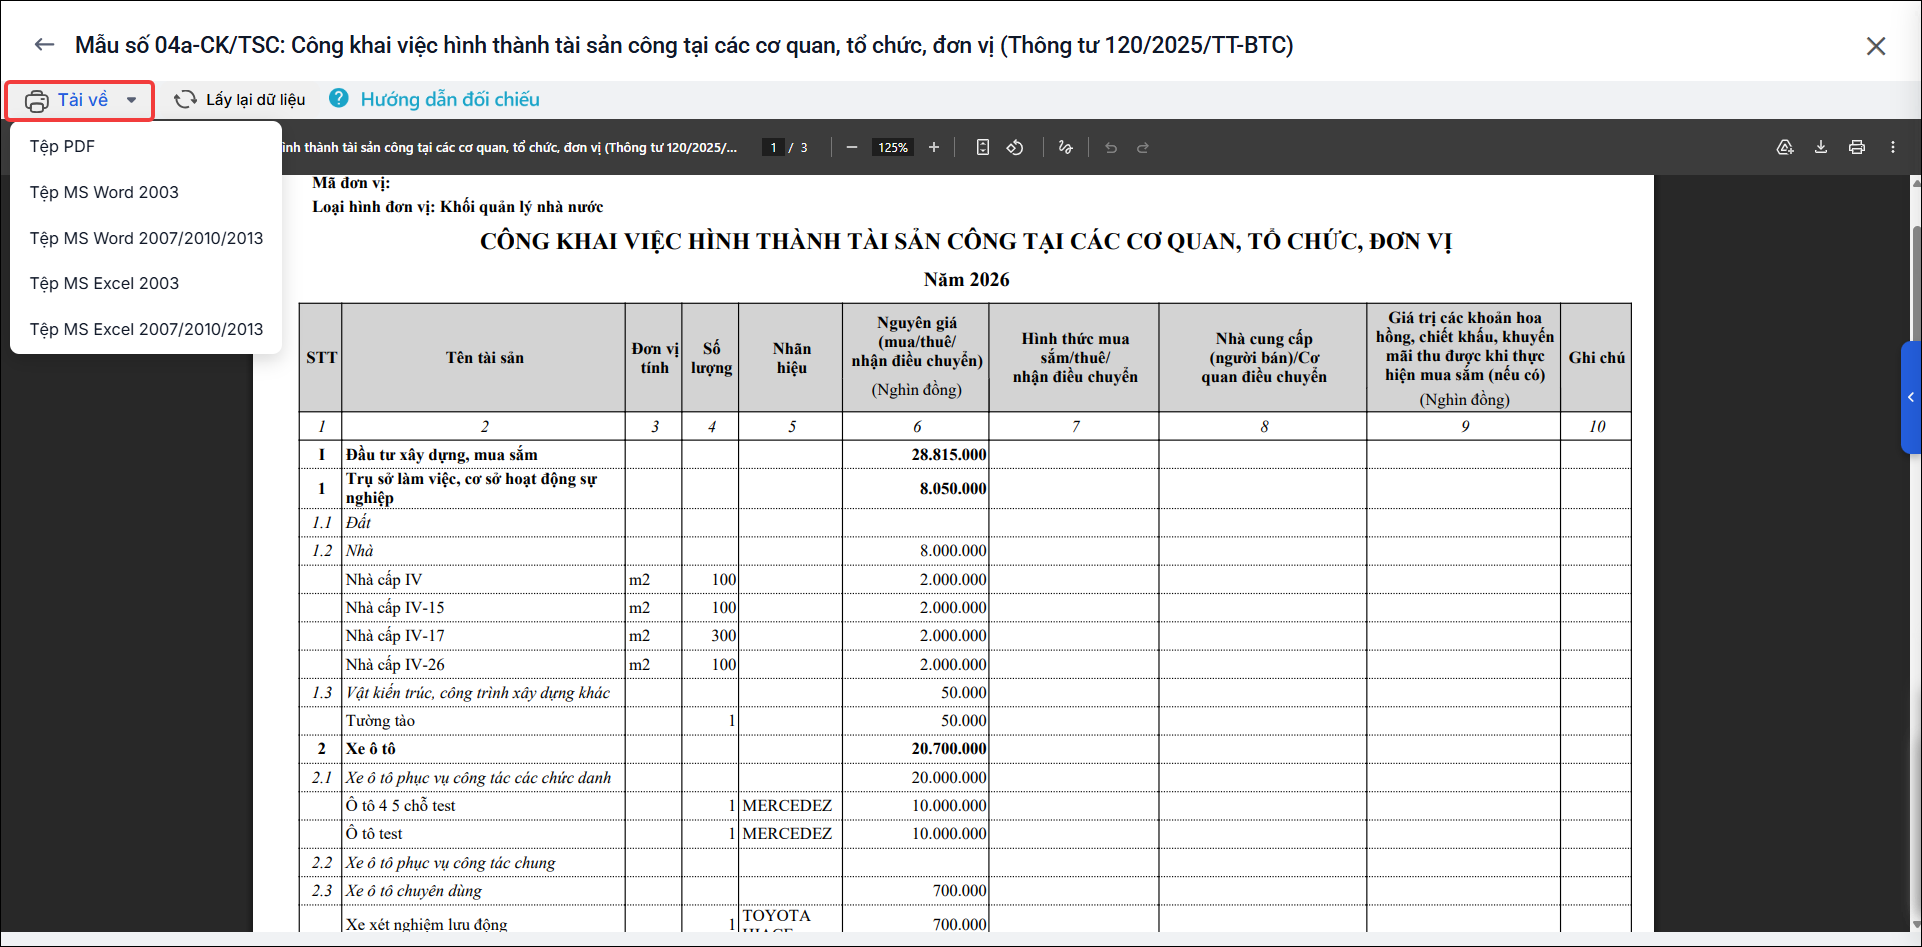Click the back arrow icon
The width and height of the screenshot is (1922, 947).
(x=44, y=45)
